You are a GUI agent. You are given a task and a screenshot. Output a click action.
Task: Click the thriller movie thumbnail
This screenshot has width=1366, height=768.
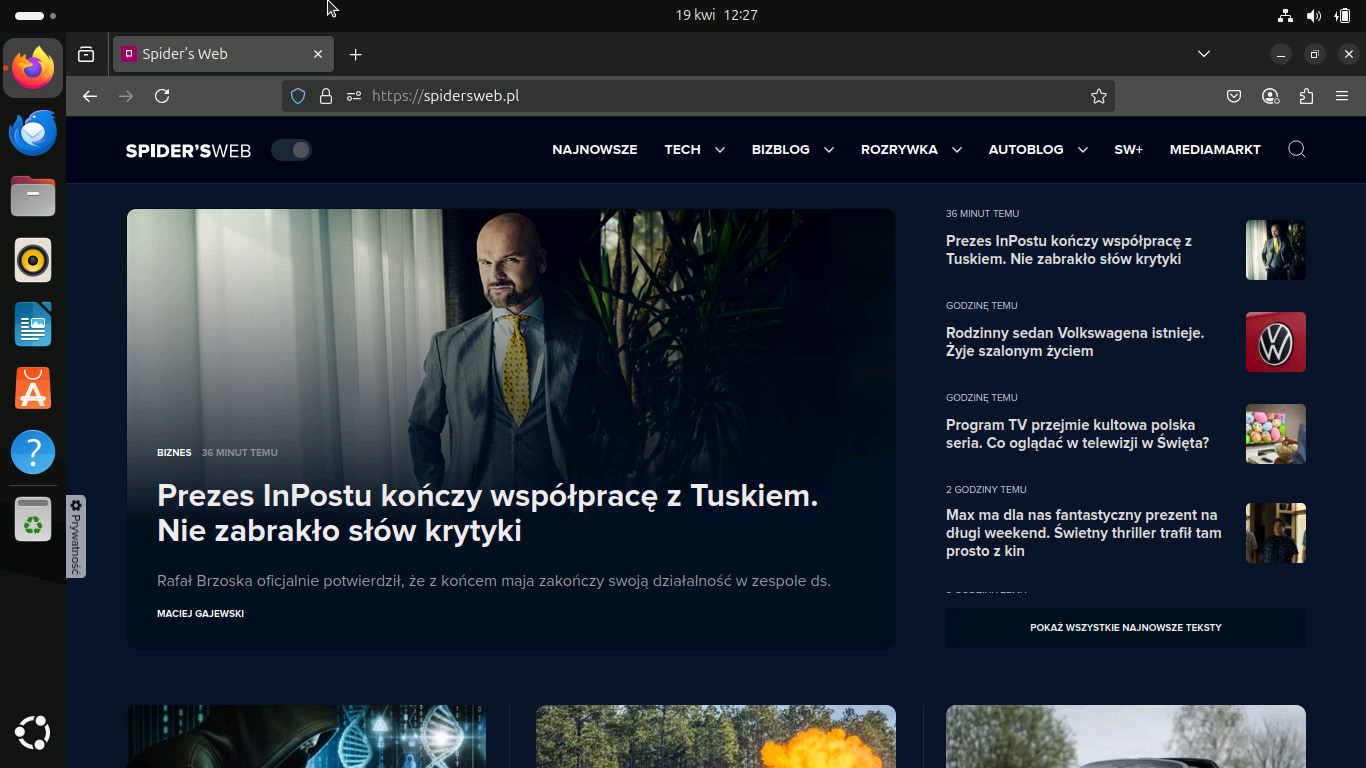(1276, 533)
